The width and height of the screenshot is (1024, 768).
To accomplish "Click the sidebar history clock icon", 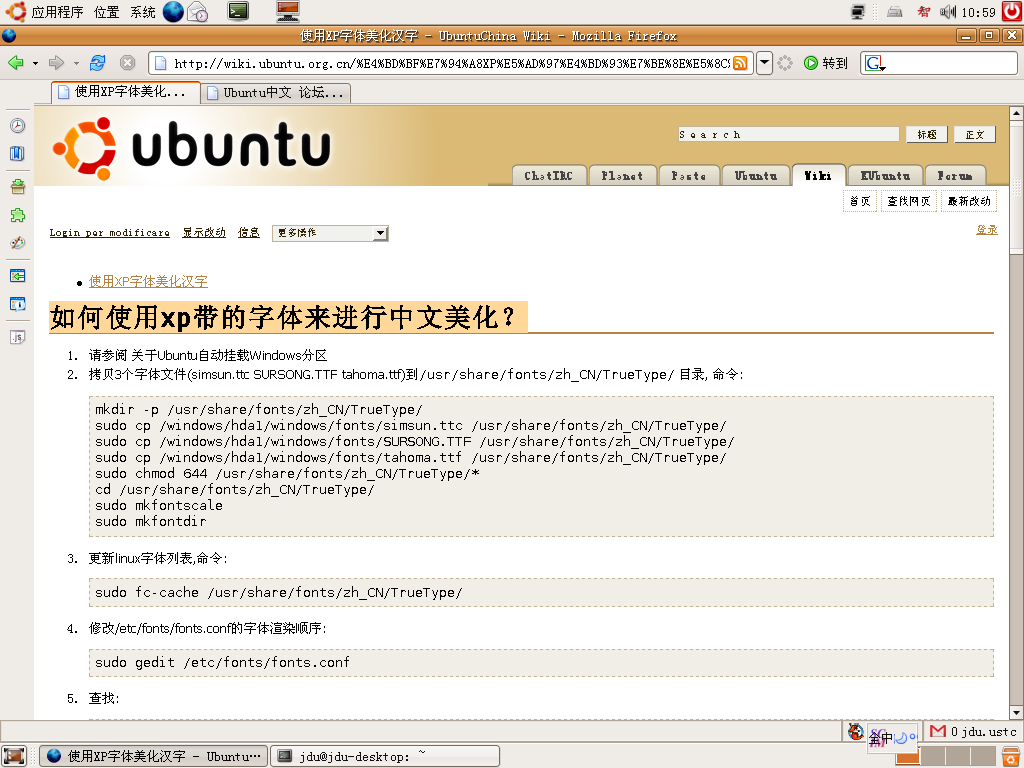I will 18,125.
